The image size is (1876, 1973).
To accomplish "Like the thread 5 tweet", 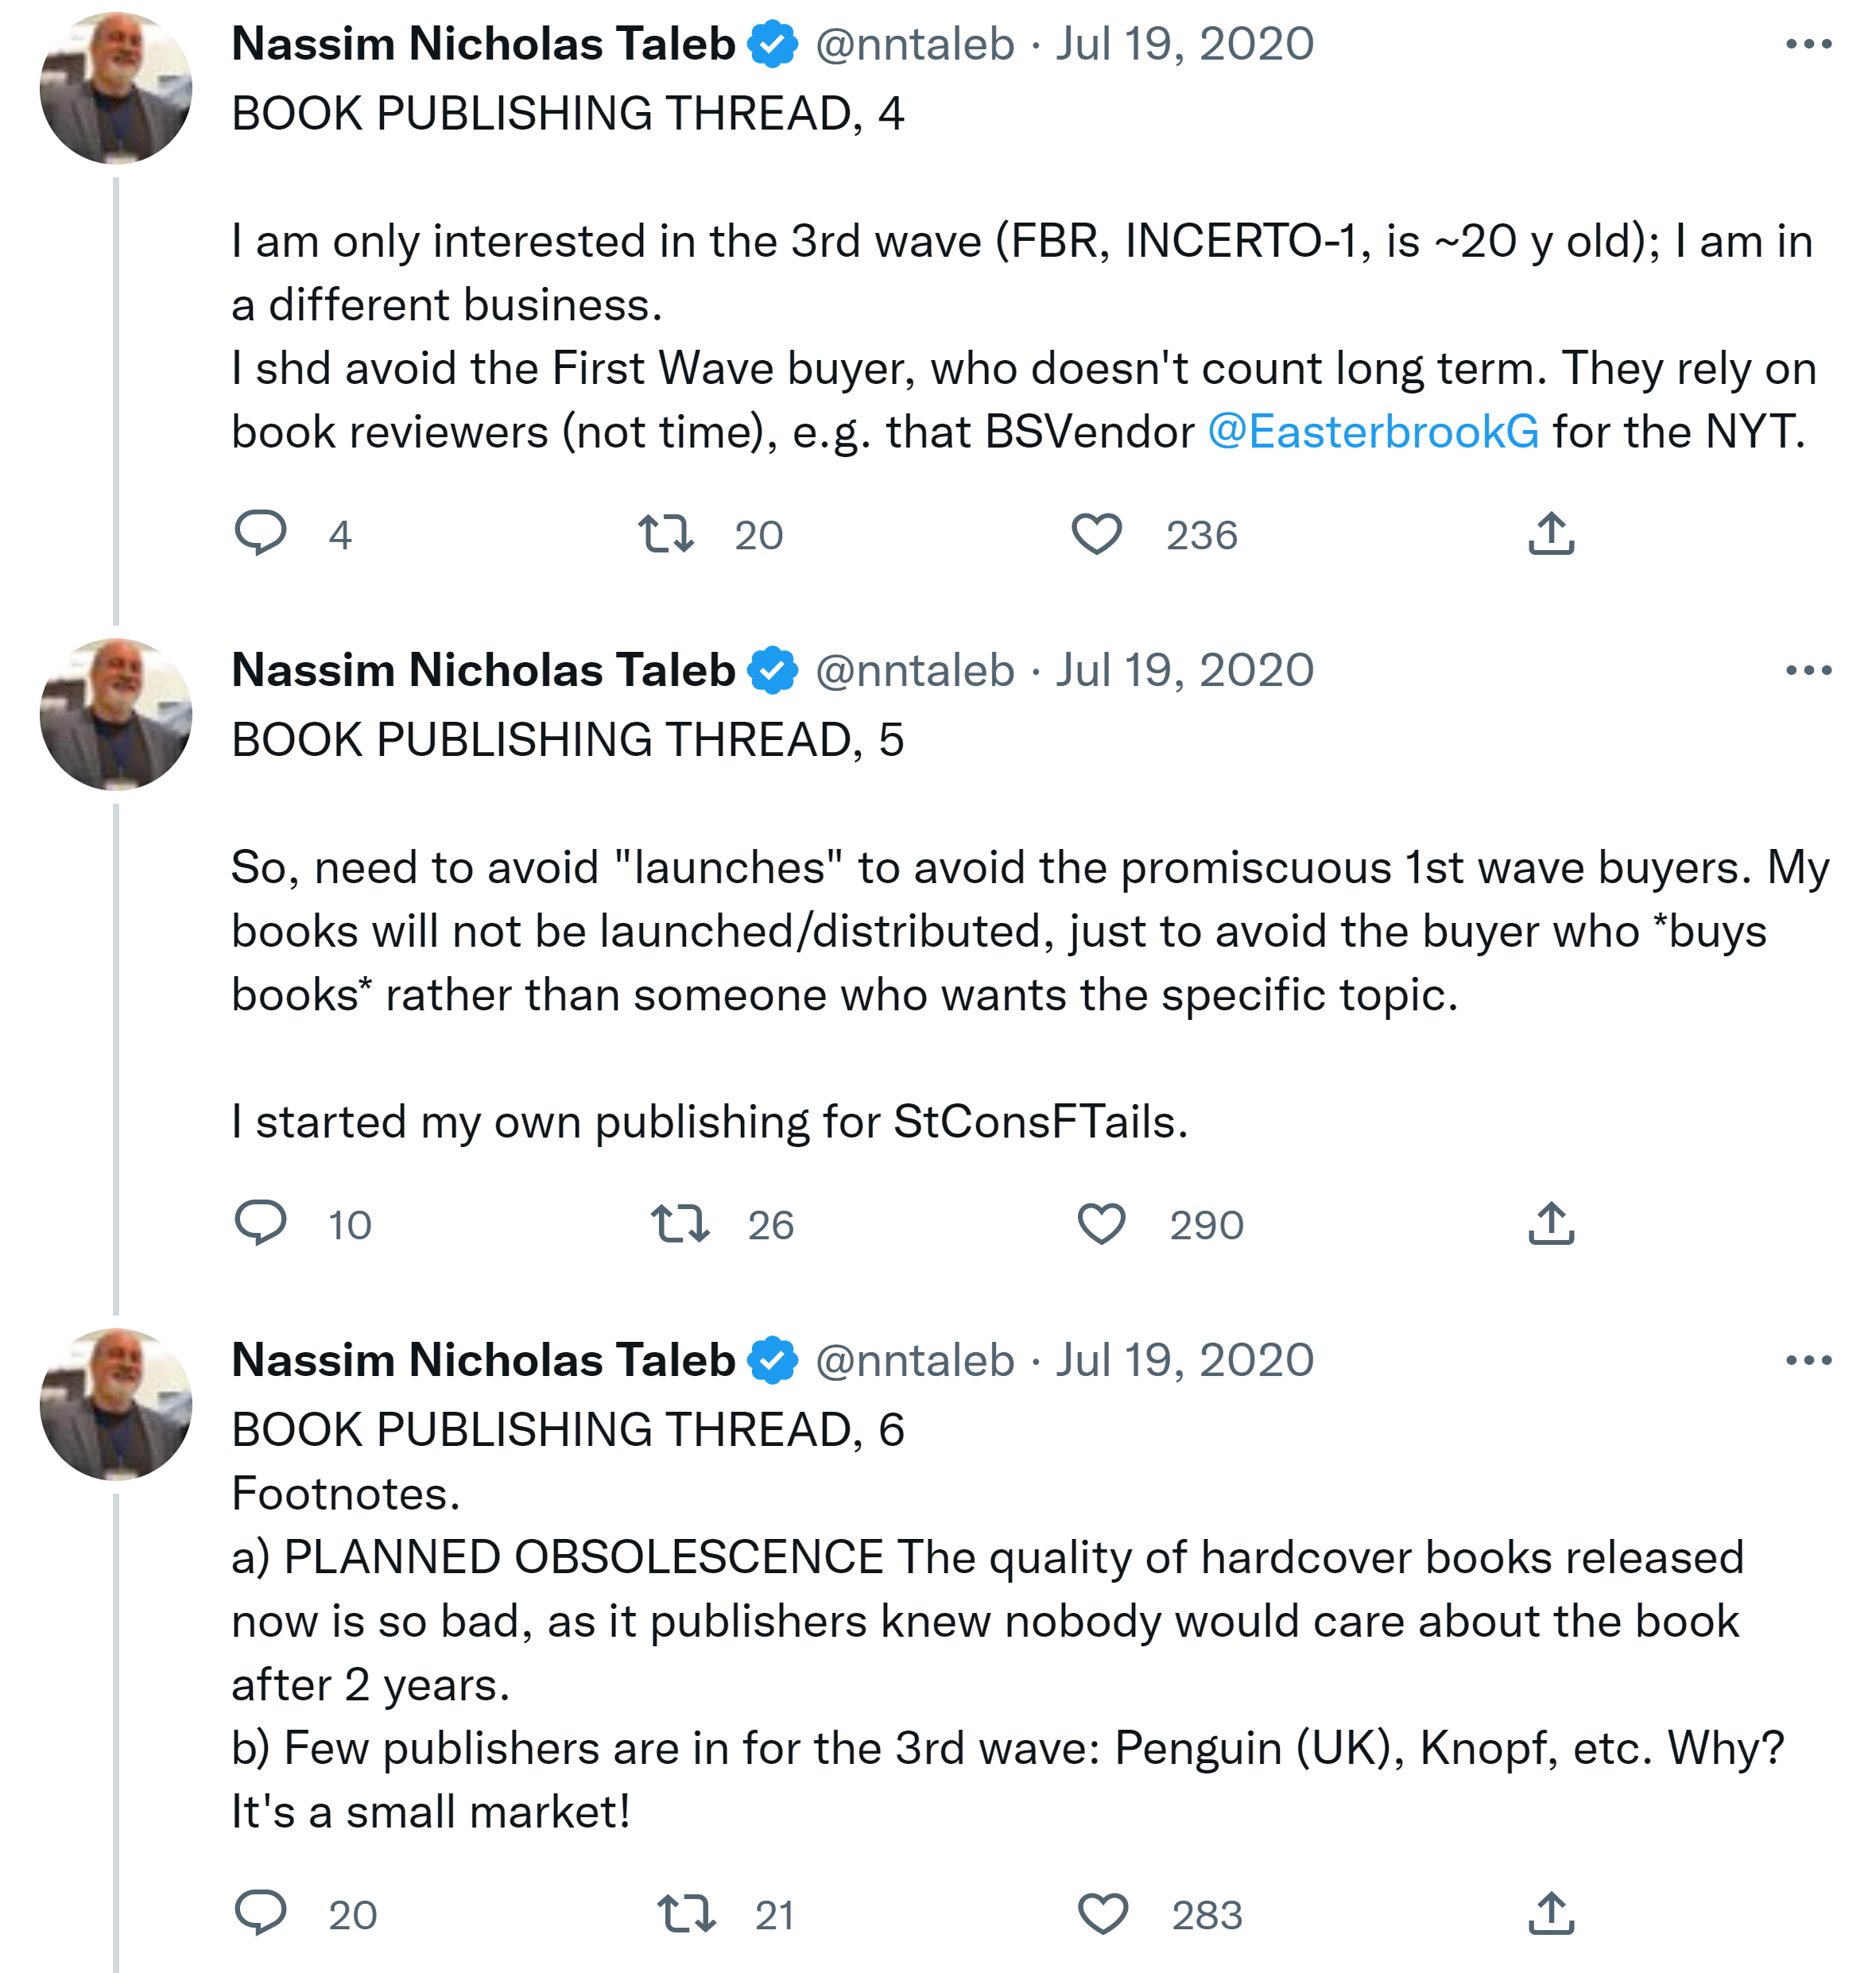I will coord(1102,1224).
